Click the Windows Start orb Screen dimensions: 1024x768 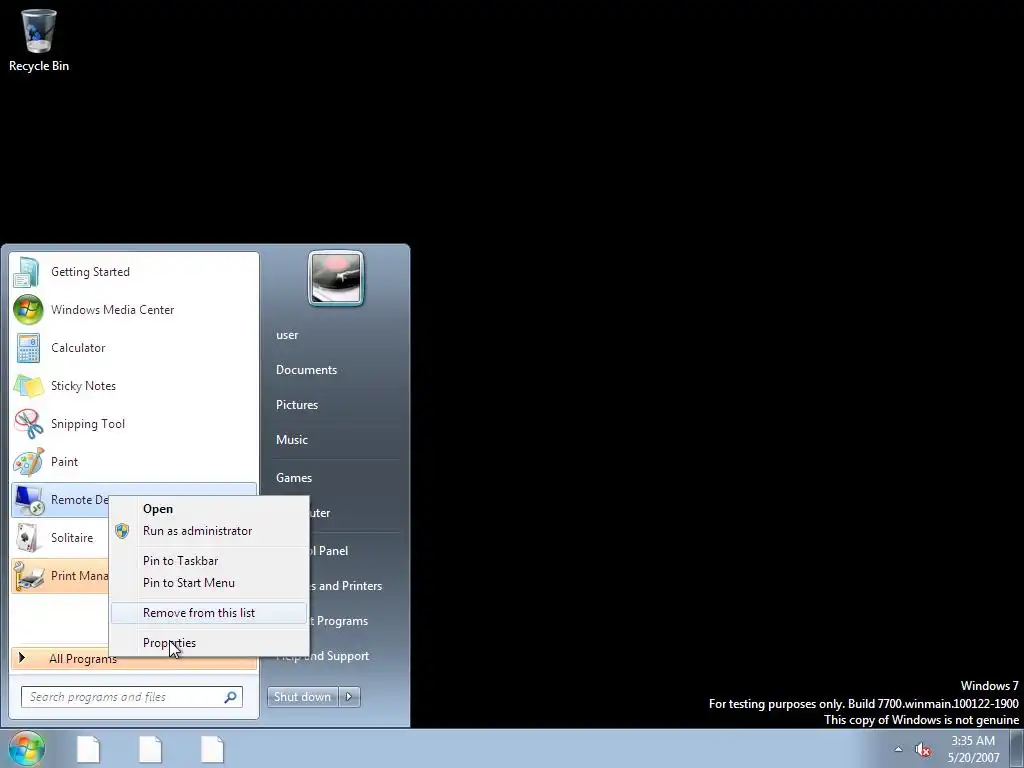pyautogui.click(x=27, y=748)
